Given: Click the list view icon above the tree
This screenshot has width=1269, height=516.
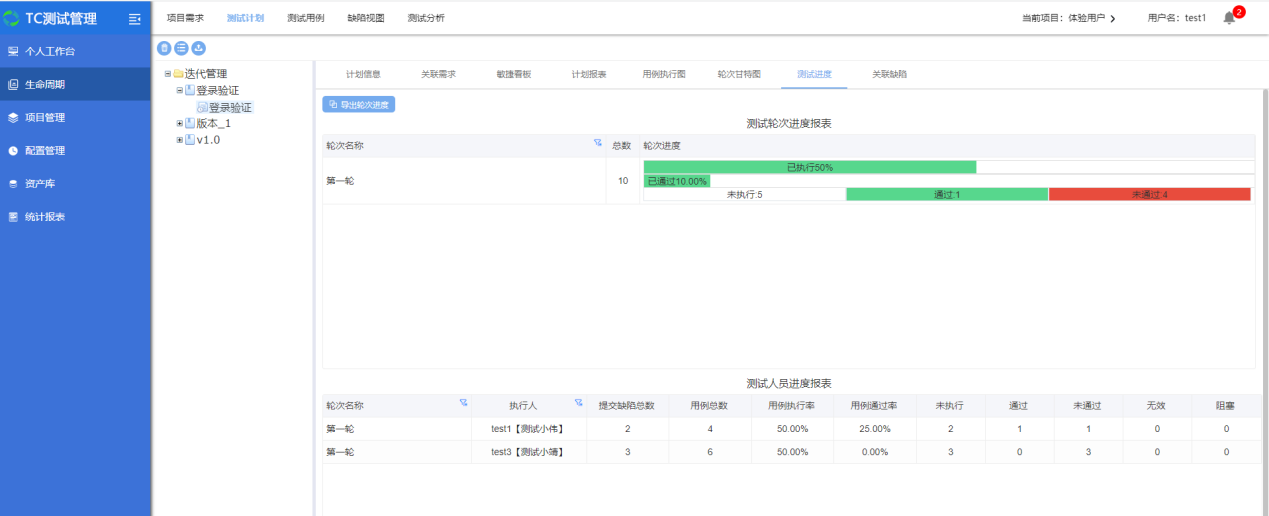Looking at the screenshot, I should 181,48.
